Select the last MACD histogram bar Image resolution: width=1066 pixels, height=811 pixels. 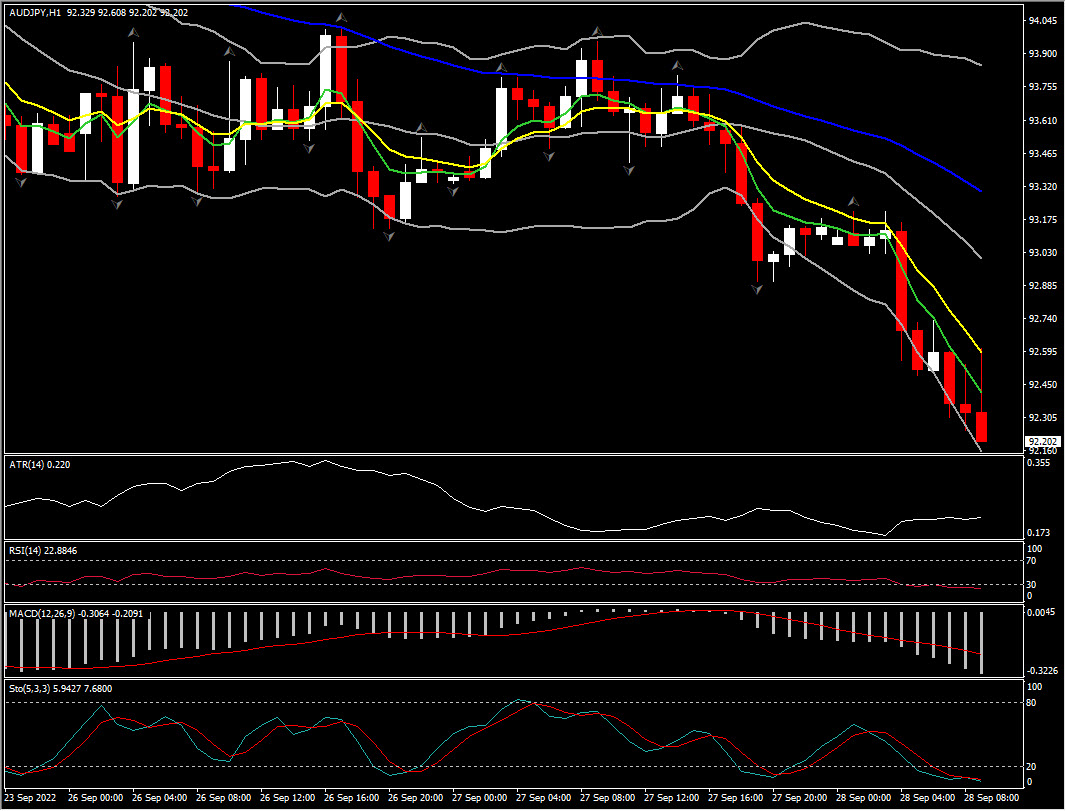pos(982,642)
